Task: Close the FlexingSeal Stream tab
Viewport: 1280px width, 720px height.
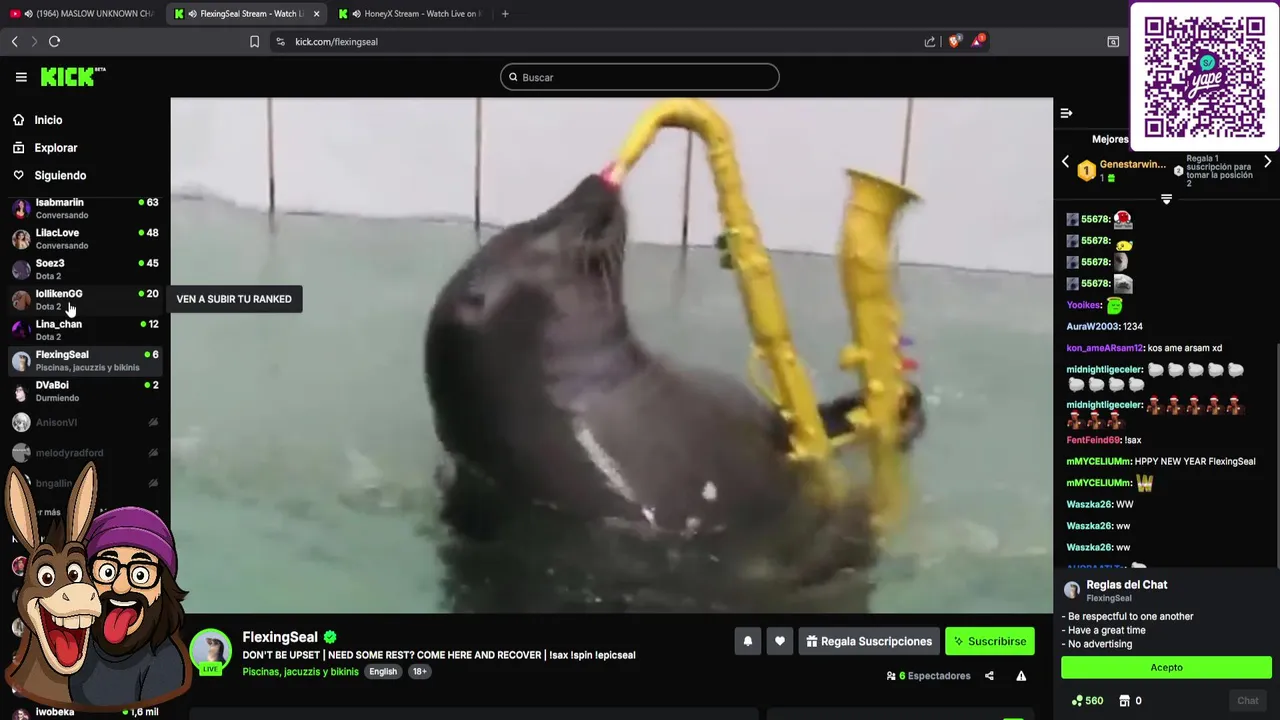Action: click(x=316, y=14)
